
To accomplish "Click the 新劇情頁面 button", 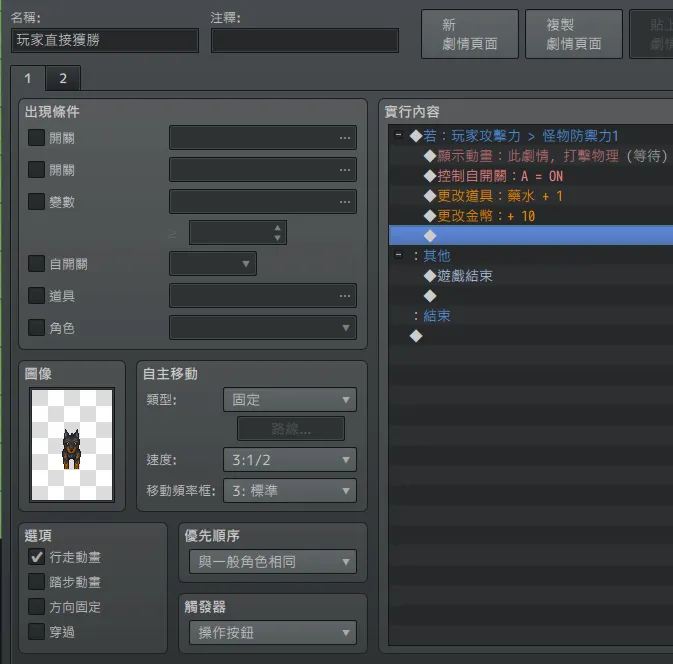I will click(x=470, y=35).
